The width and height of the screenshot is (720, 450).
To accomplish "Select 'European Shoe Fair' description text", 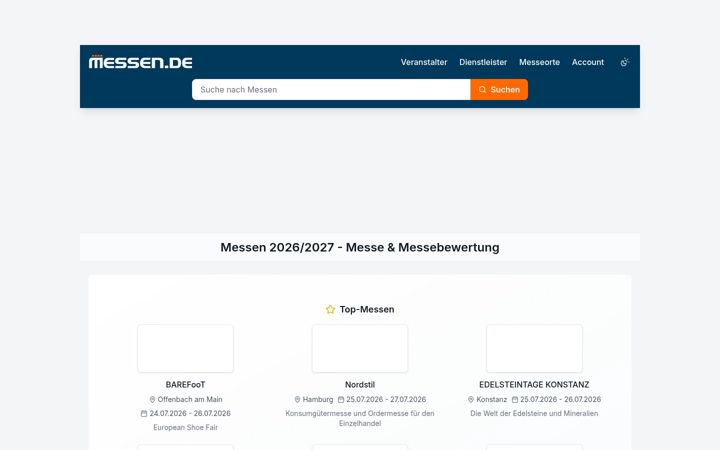I will click(x=186, y=427).
